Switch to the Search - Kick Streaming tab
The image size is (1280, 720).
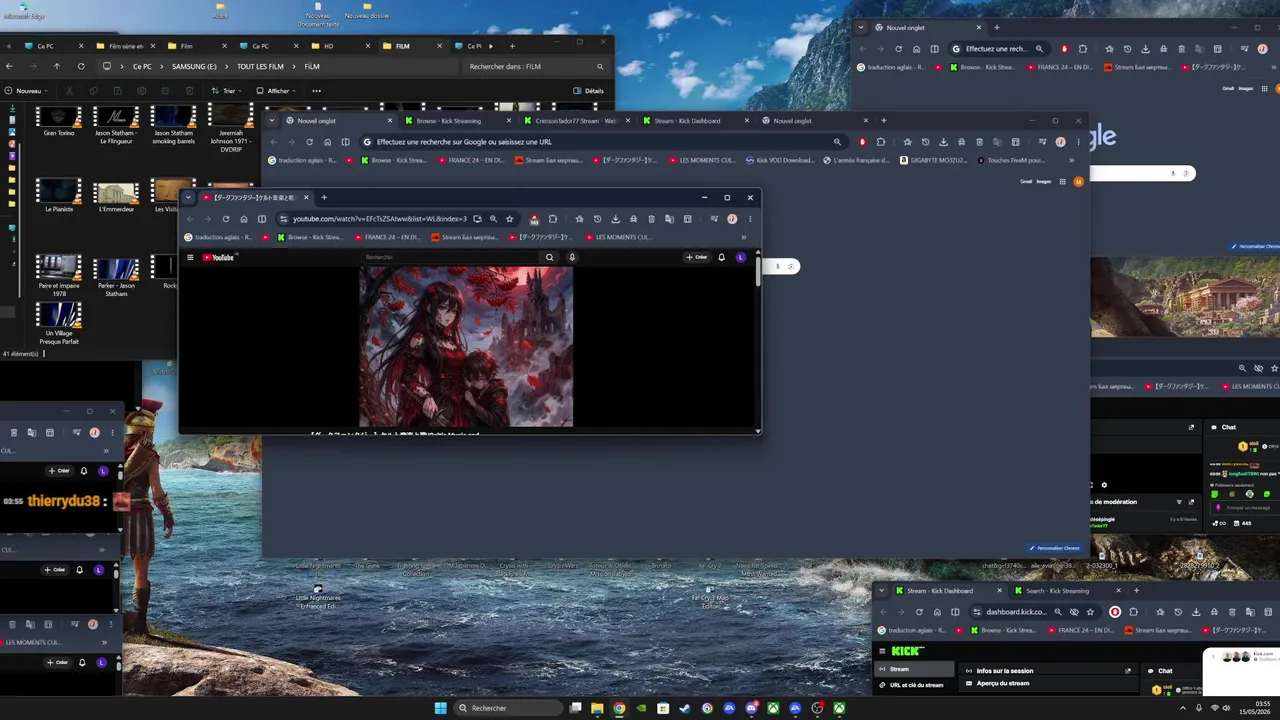click(x=1057, y=591)
